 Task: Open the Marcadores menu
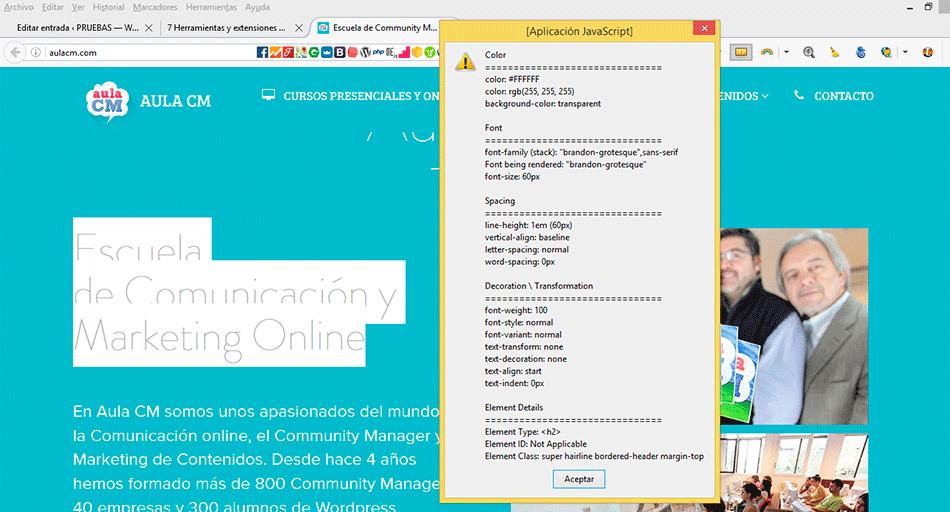pyautogui.click(x=155, y=7)
